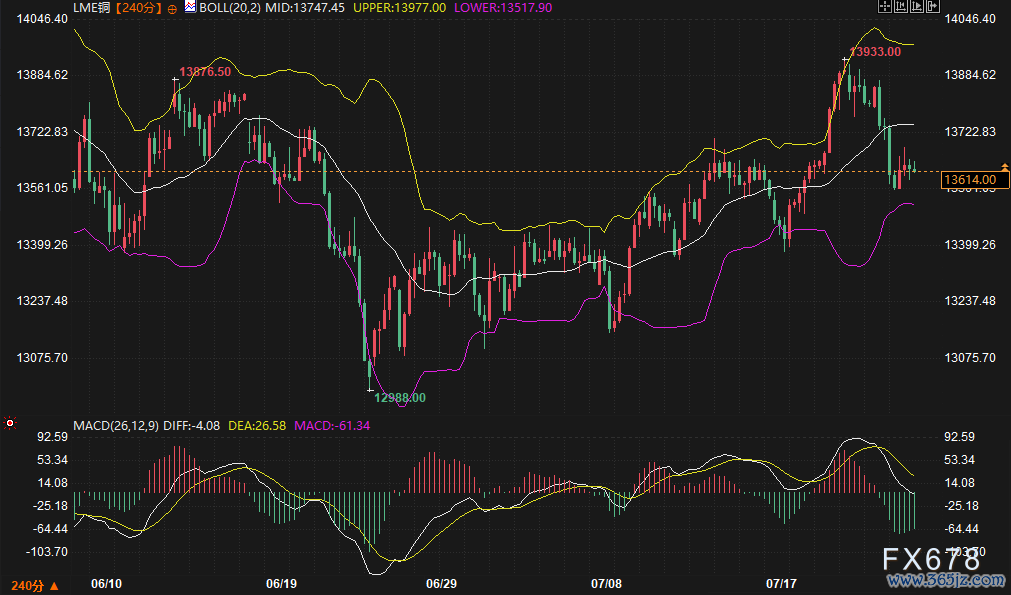The image size is (1011, 595).
Task: Click the 07/17 date marker on time axis
Action: tap(781, 583)
